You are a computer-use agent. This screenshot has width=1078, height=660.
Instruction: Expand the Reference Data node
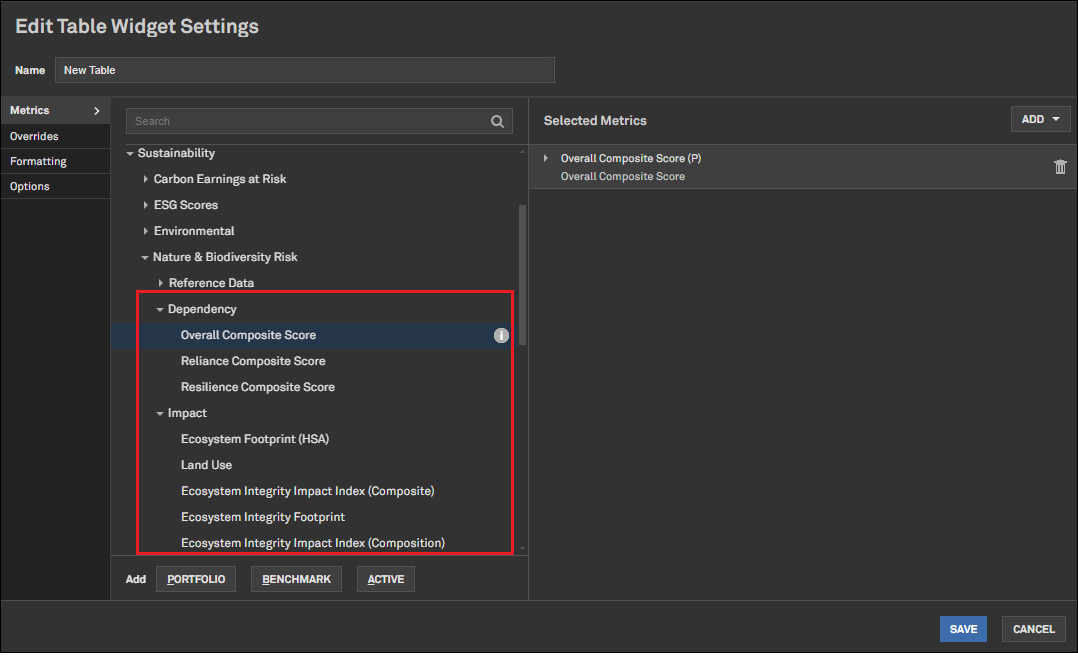(x=161, y=284)
